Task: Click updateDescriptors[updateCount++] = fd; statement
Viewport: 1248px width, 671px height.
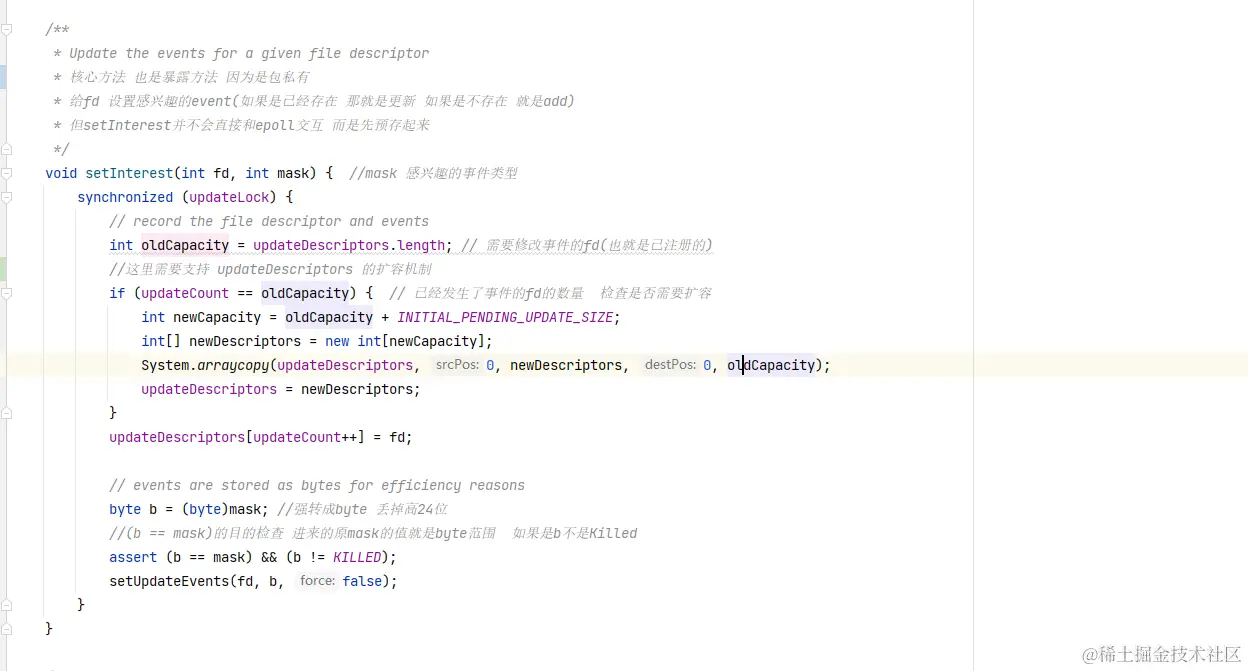Action: 261,437
